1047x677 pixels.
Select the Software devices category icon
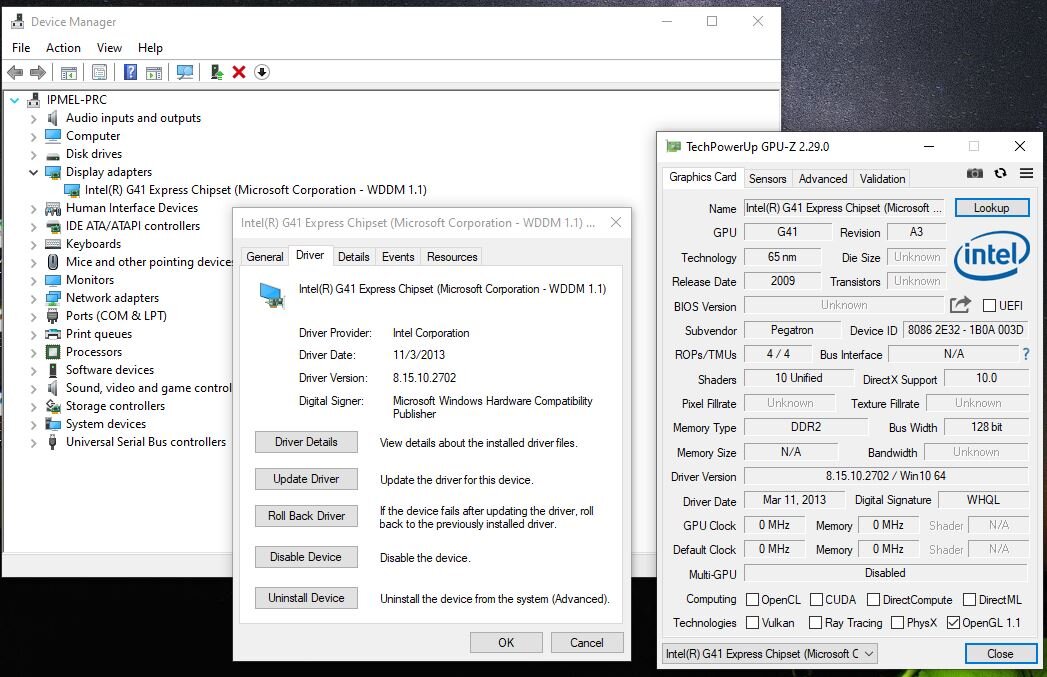click(53, 370)
